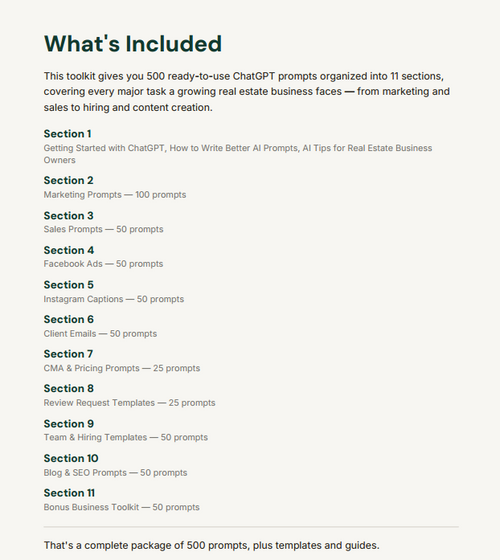
Task: Select the Section 8 heading
Action: (69, 389)
